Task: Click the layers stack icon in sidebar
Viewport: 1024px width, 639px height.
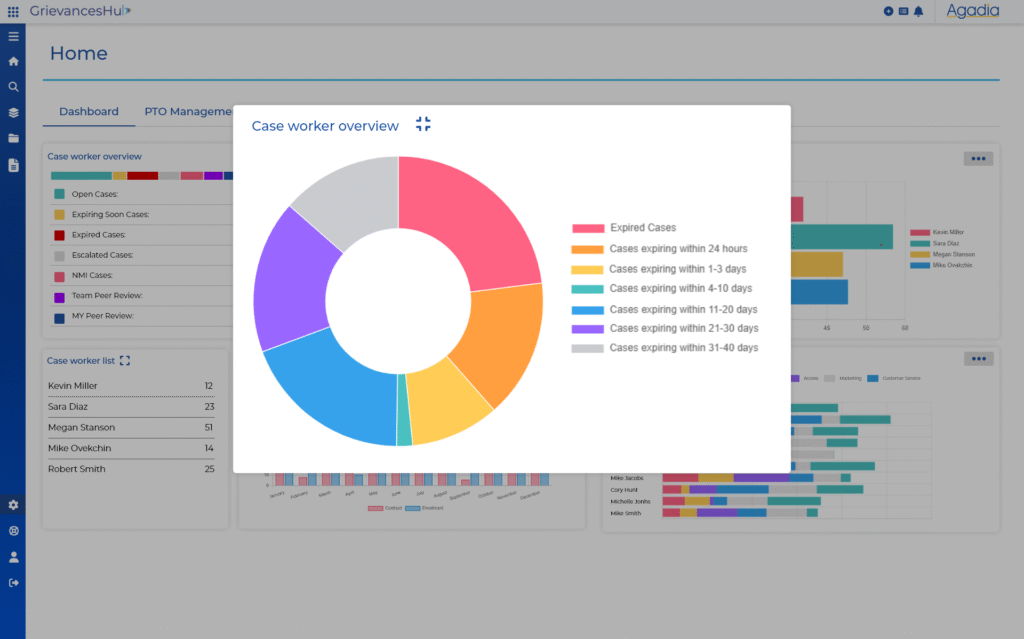Action: click(13, 113)
